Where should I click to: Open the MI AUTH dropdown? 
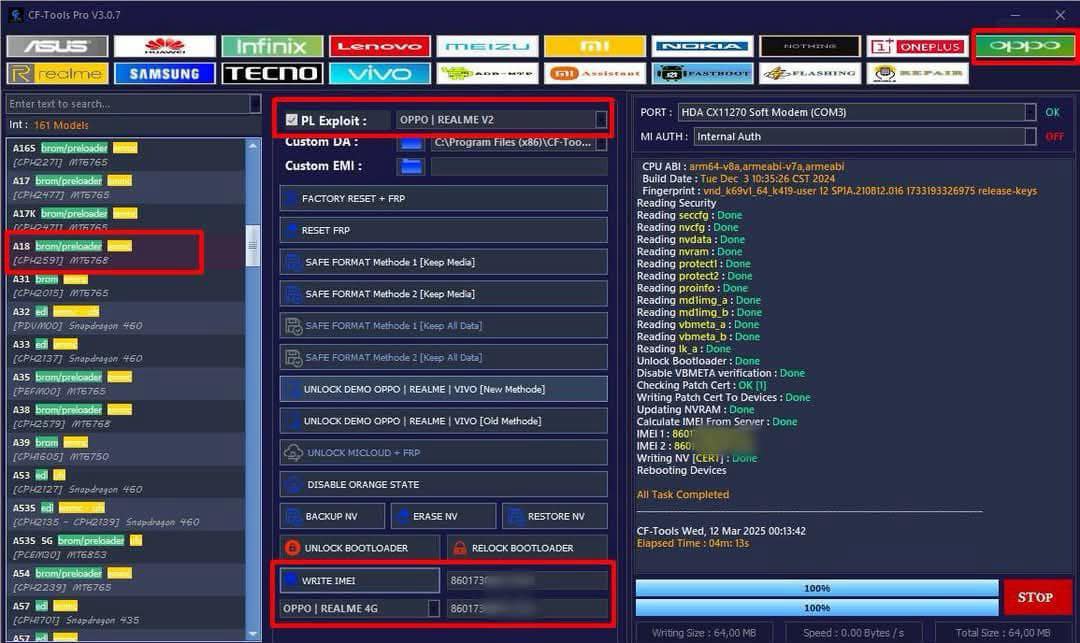click(x=1030, y=136)
